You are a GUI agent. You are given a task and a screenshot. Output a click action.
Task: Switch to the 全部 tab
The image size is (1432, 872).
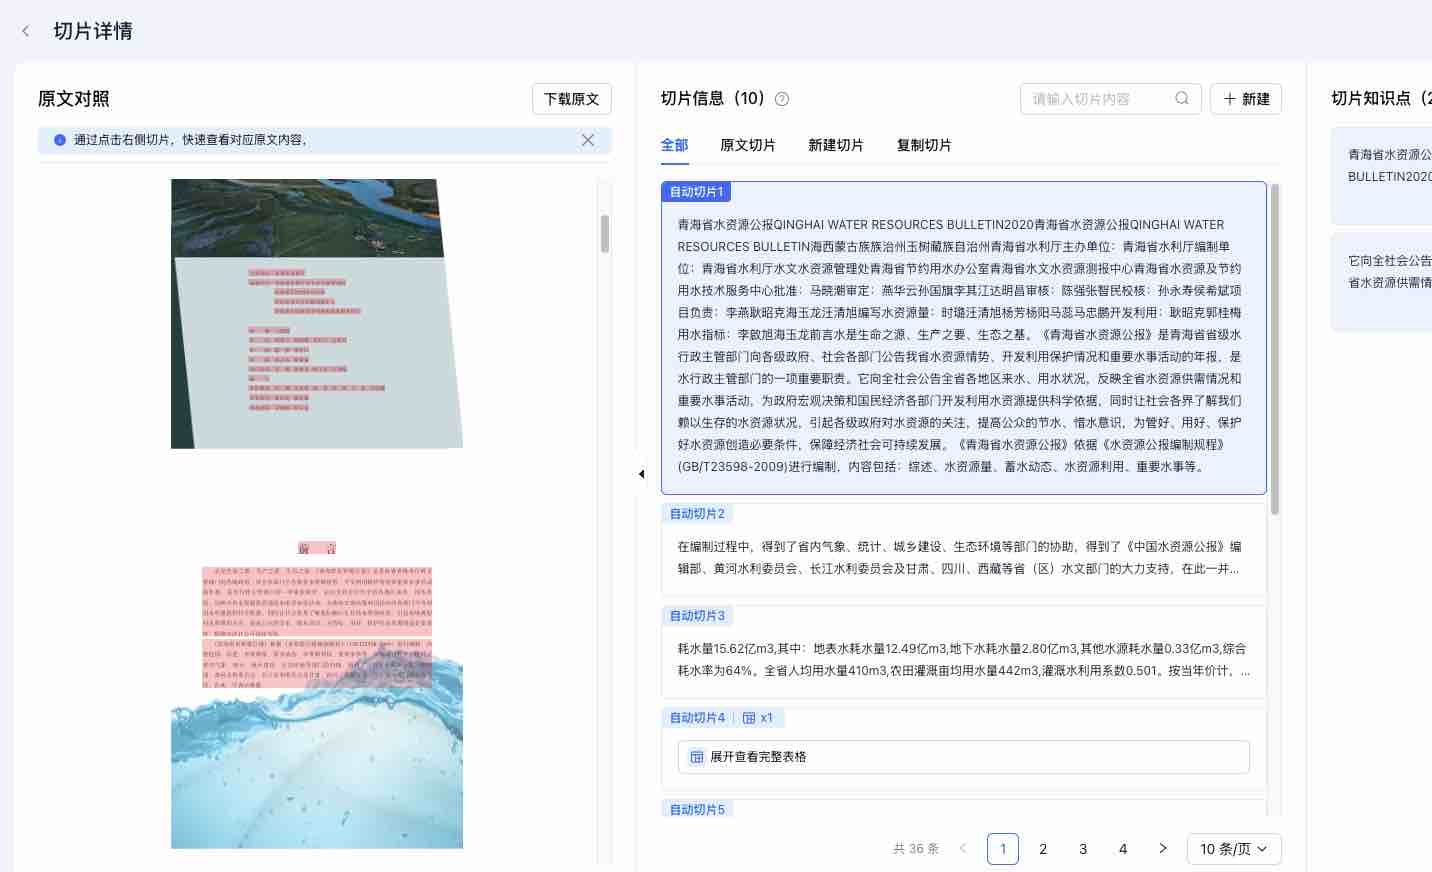674,145
